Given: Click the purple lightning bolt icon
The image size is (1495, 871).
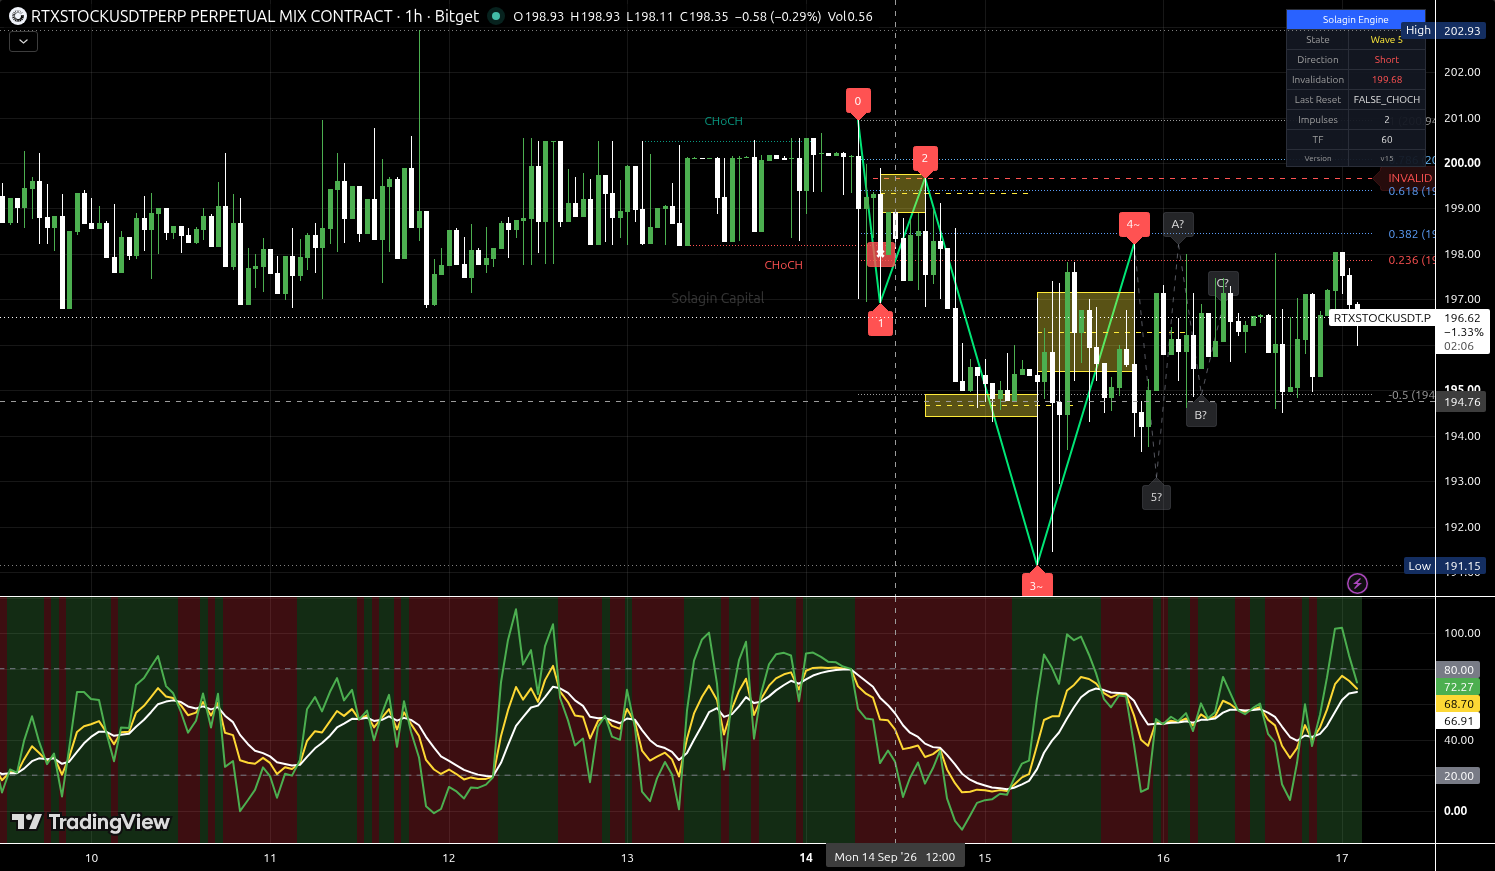Looking at the screenshot, I should [1357, 583].
